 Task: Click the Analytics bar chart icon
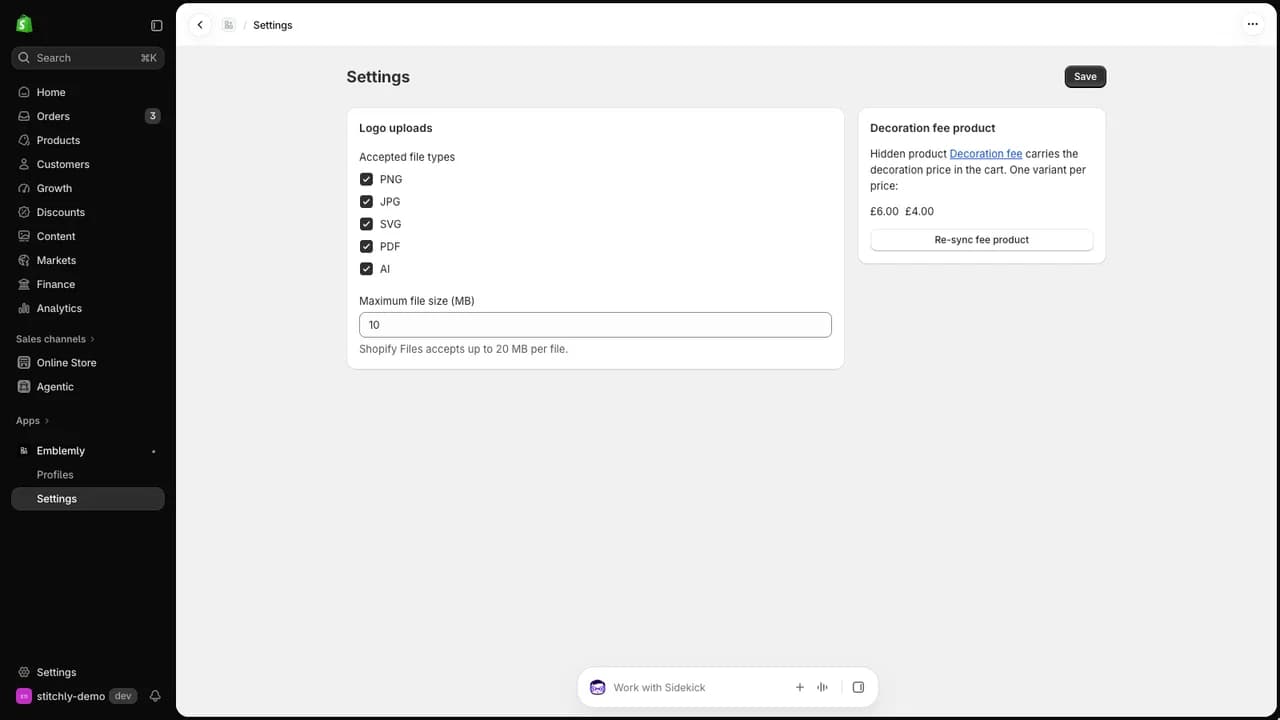point(24,308)
